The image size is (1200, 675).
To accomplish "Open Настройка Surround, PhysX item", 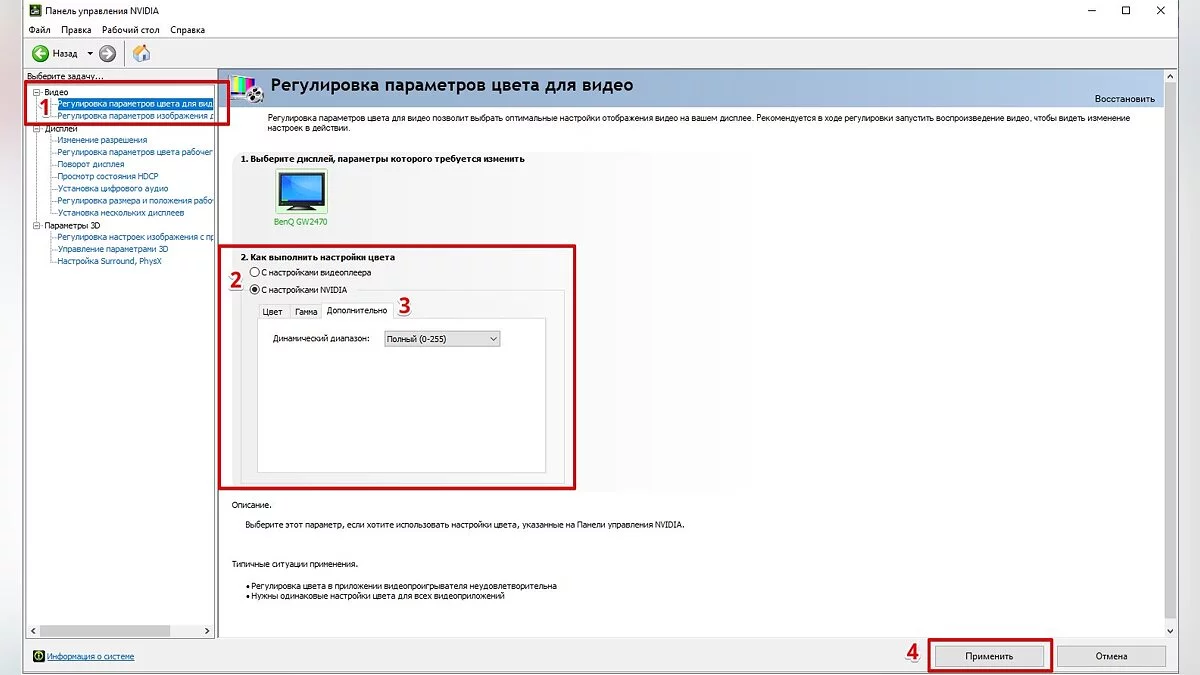I will pos(109,261).
